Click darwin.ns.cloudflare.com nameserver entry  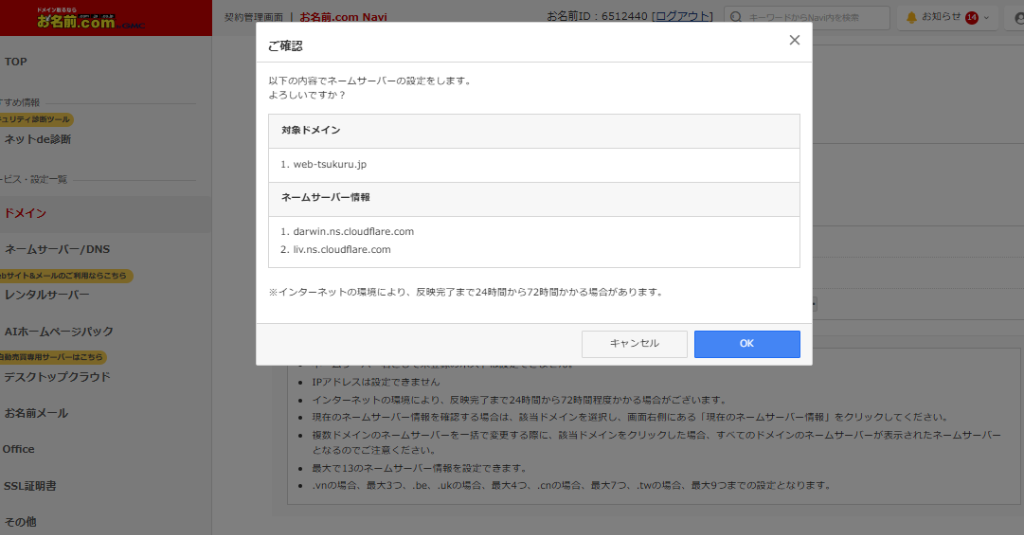pyautogui.click(x=353, y=231)
